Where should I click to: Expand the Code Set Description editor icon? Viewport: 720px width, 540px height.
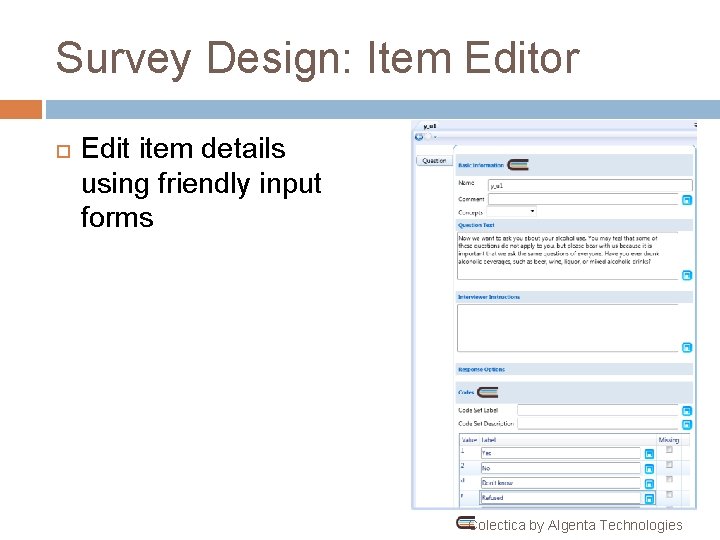click(x=686, y=424)
